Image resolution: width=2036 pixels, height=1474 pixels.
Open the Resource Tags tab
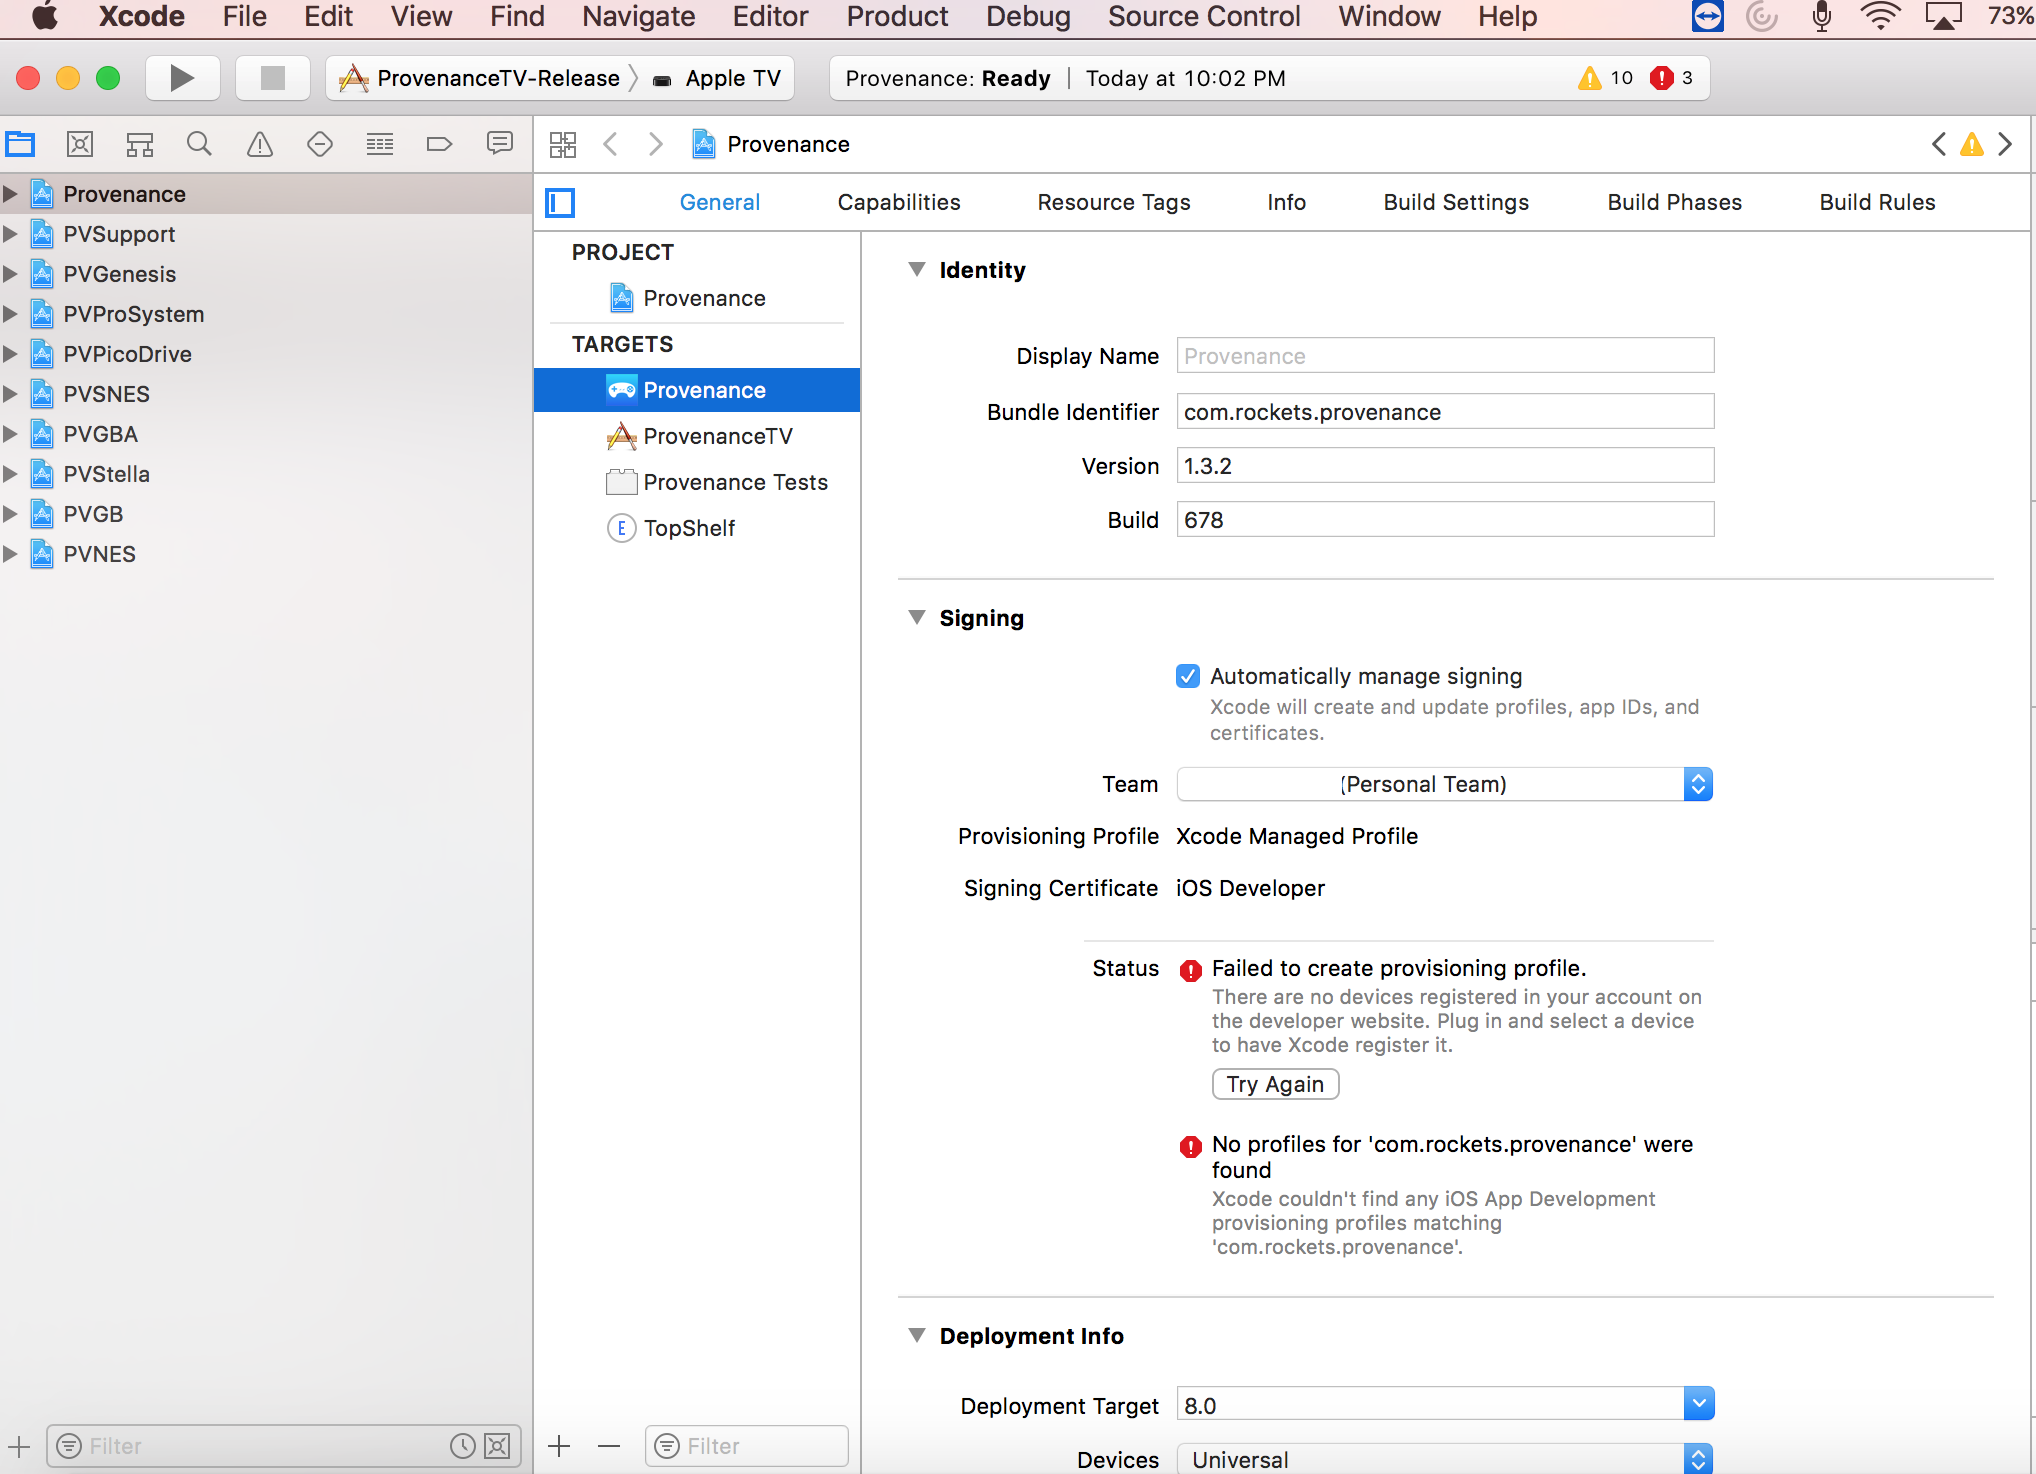tap(1113, 202)
